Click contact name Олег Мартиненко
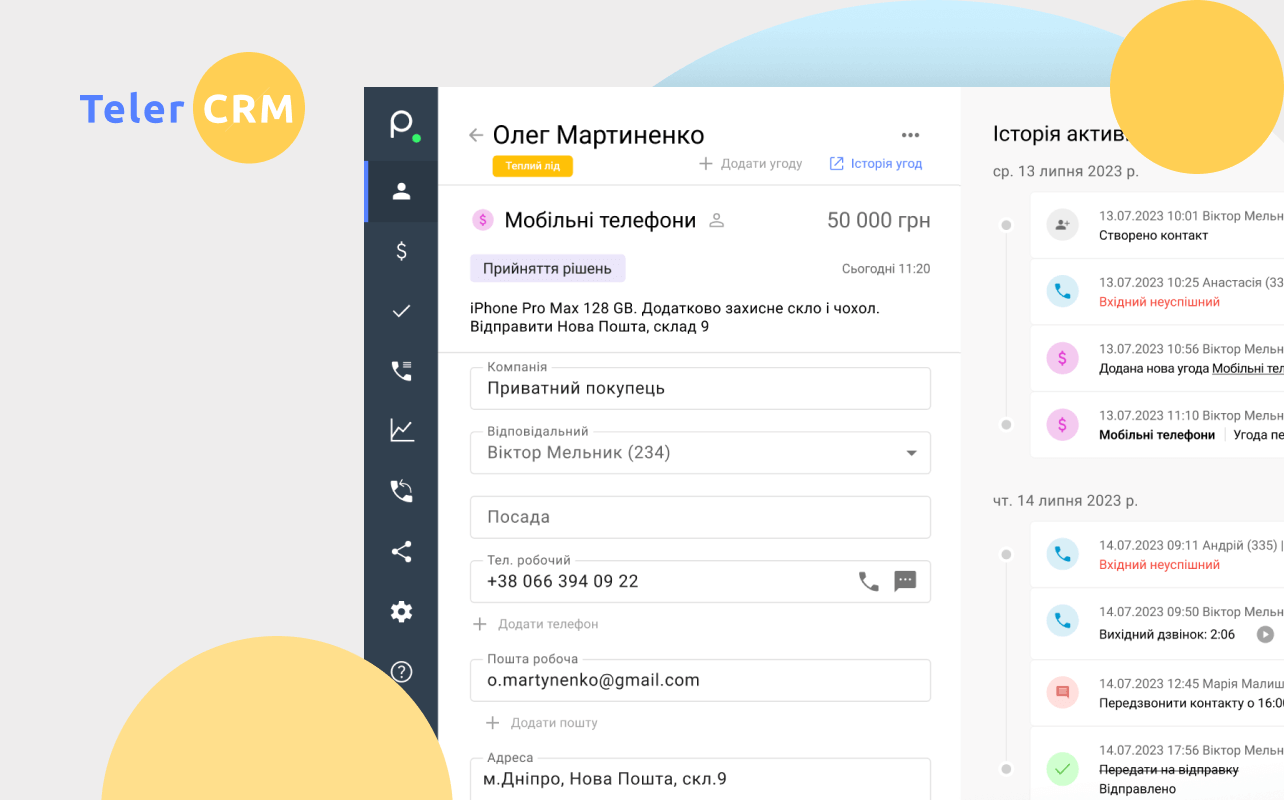This screenshot has height=800, width=1284. (599, 135)
